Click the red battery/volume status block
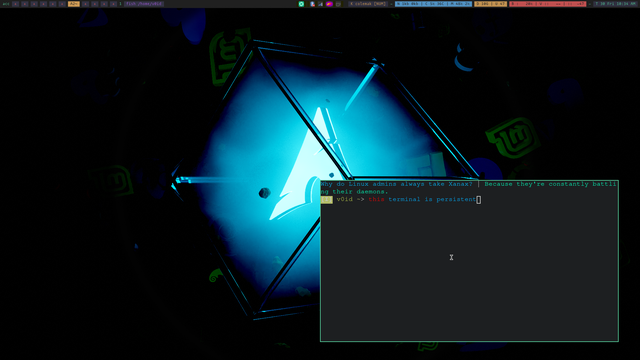This screenshot has height=360, width=640. [x=547, y=4]
